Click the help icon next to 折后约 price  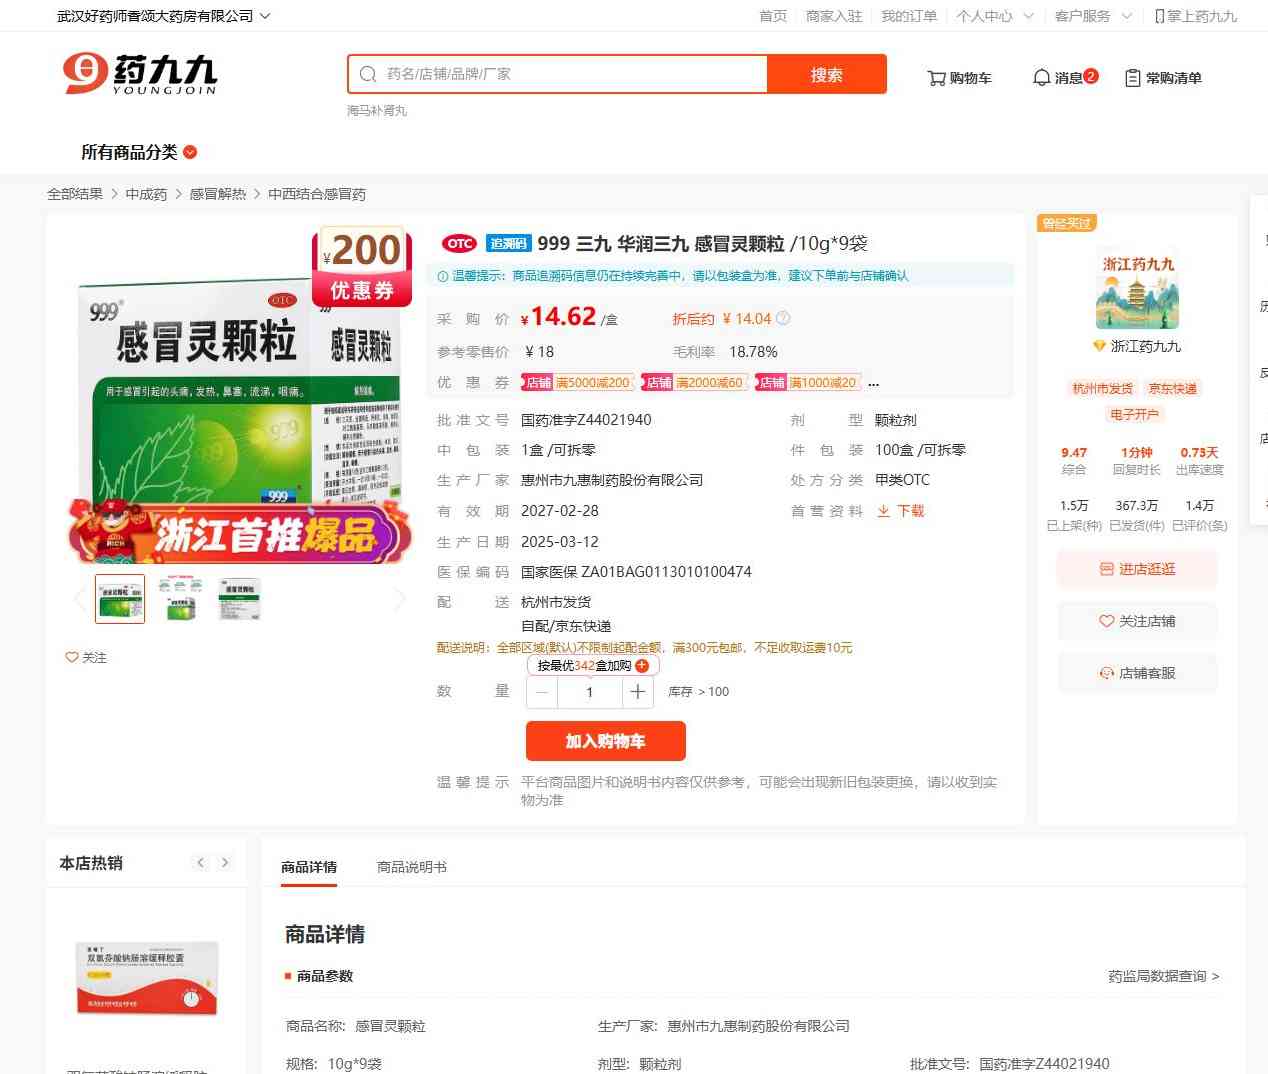(783, 319)
